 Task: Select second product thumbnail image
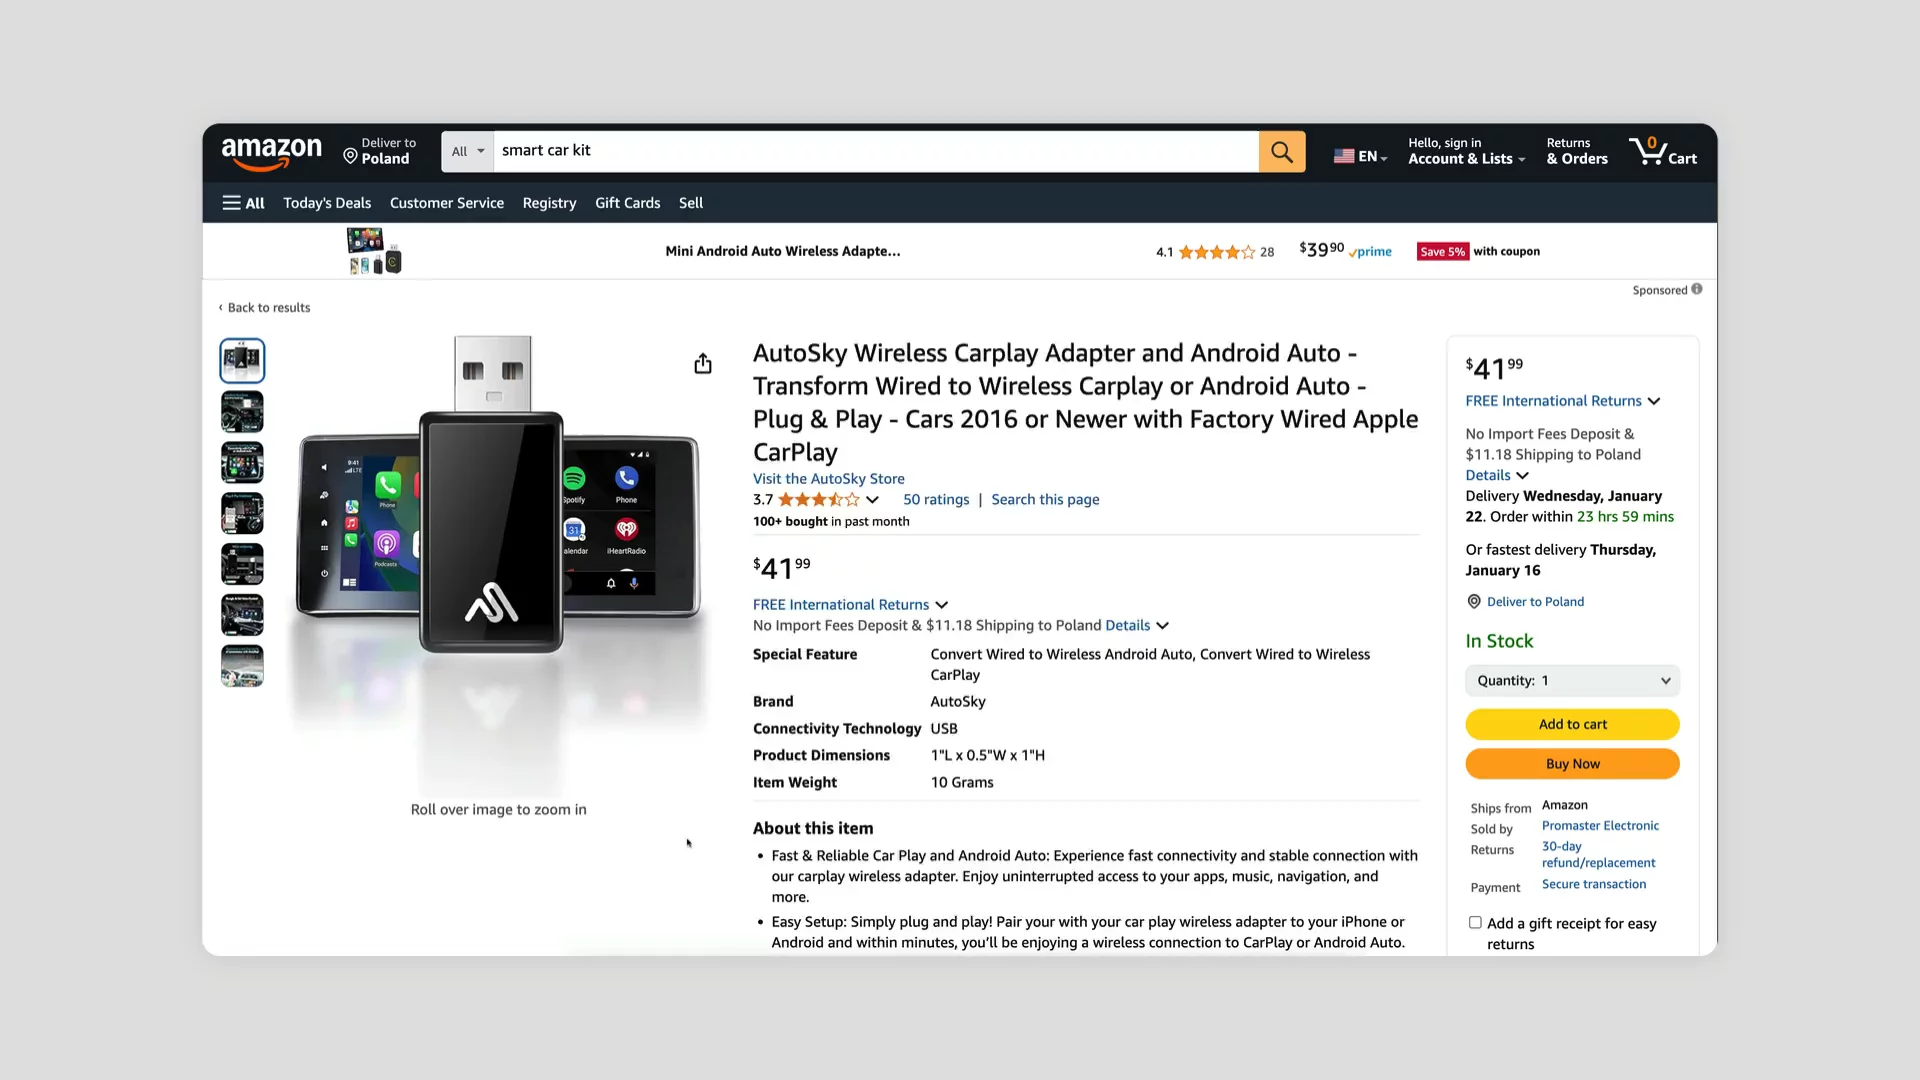tap(241, 410)
